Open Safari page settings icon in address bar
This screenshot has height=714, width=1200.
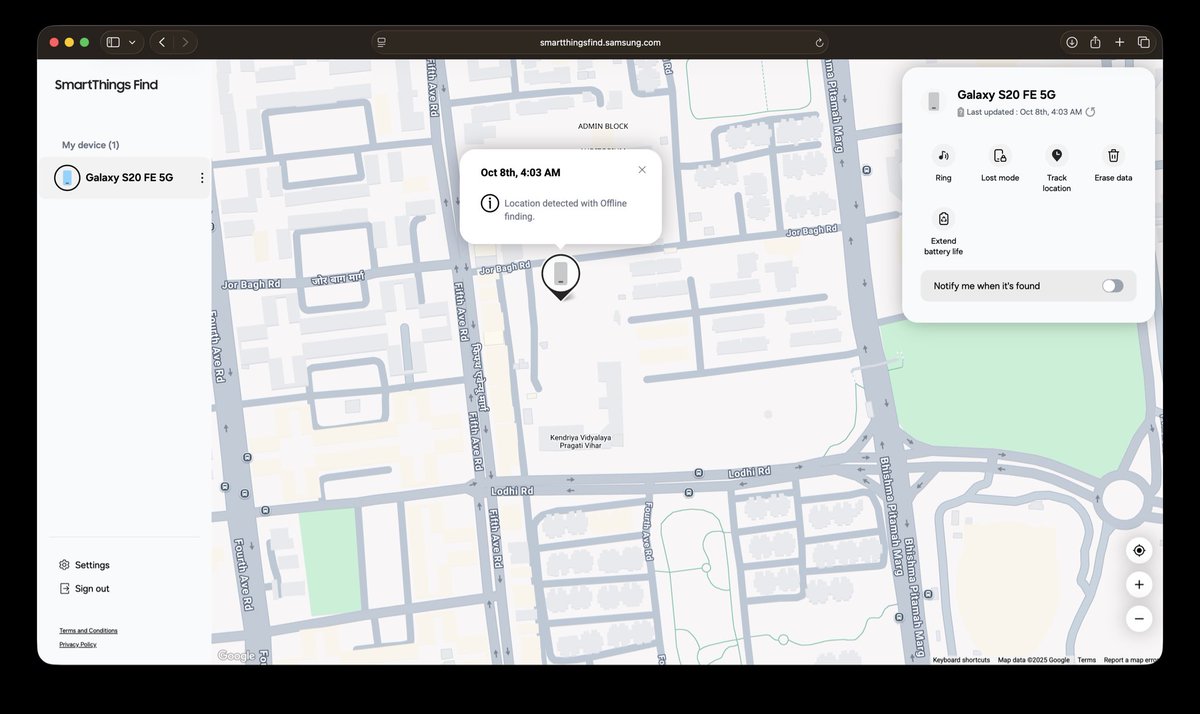point(382,42)
